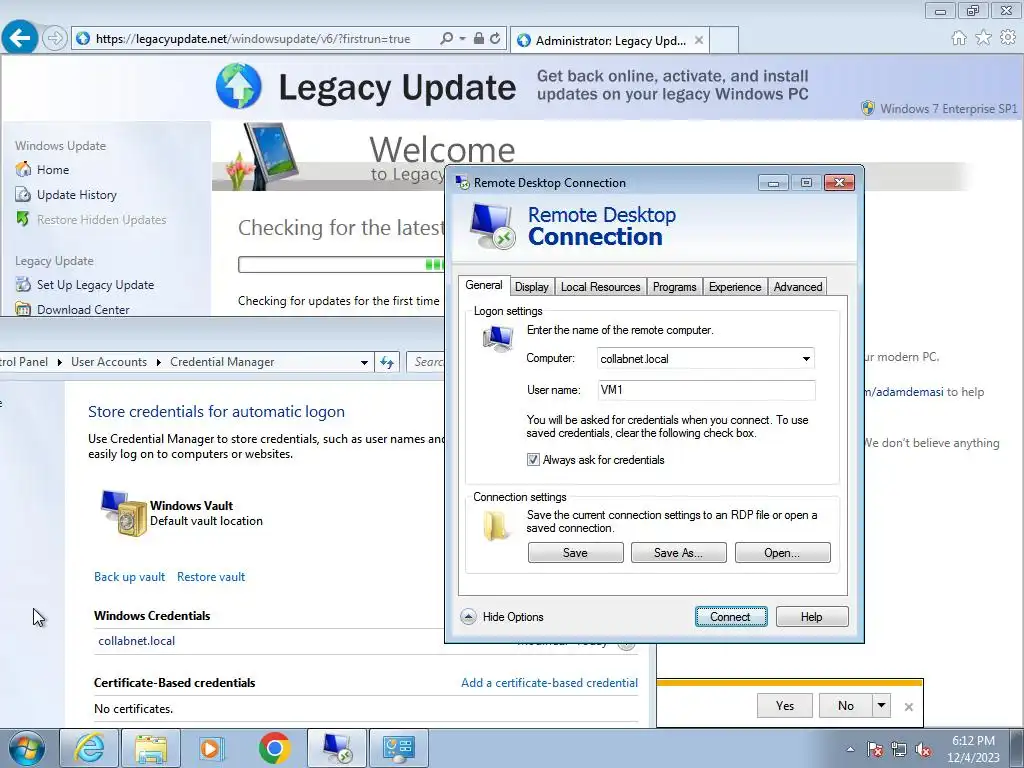This screenshot has height=768, width=1024.
Task: Click the Save As... button
Action: [679, 552]
